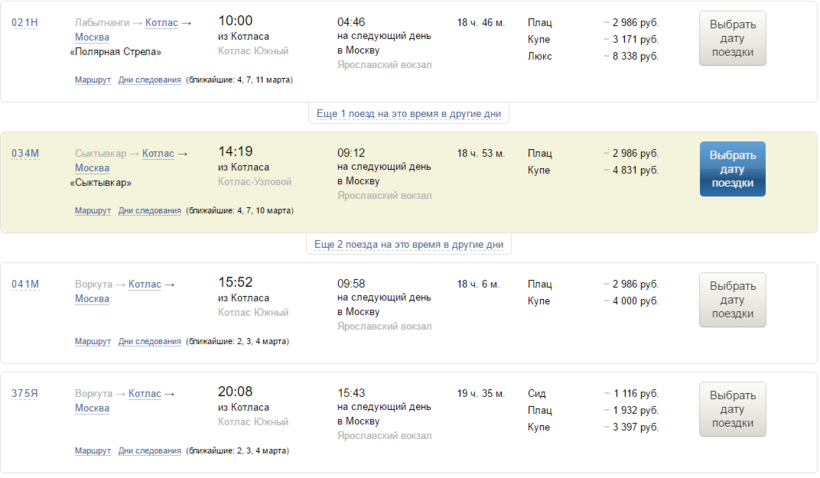Open Дни следования for train 375Я
The height and width of the screenshot is (478, 820).
pos(149,451)
